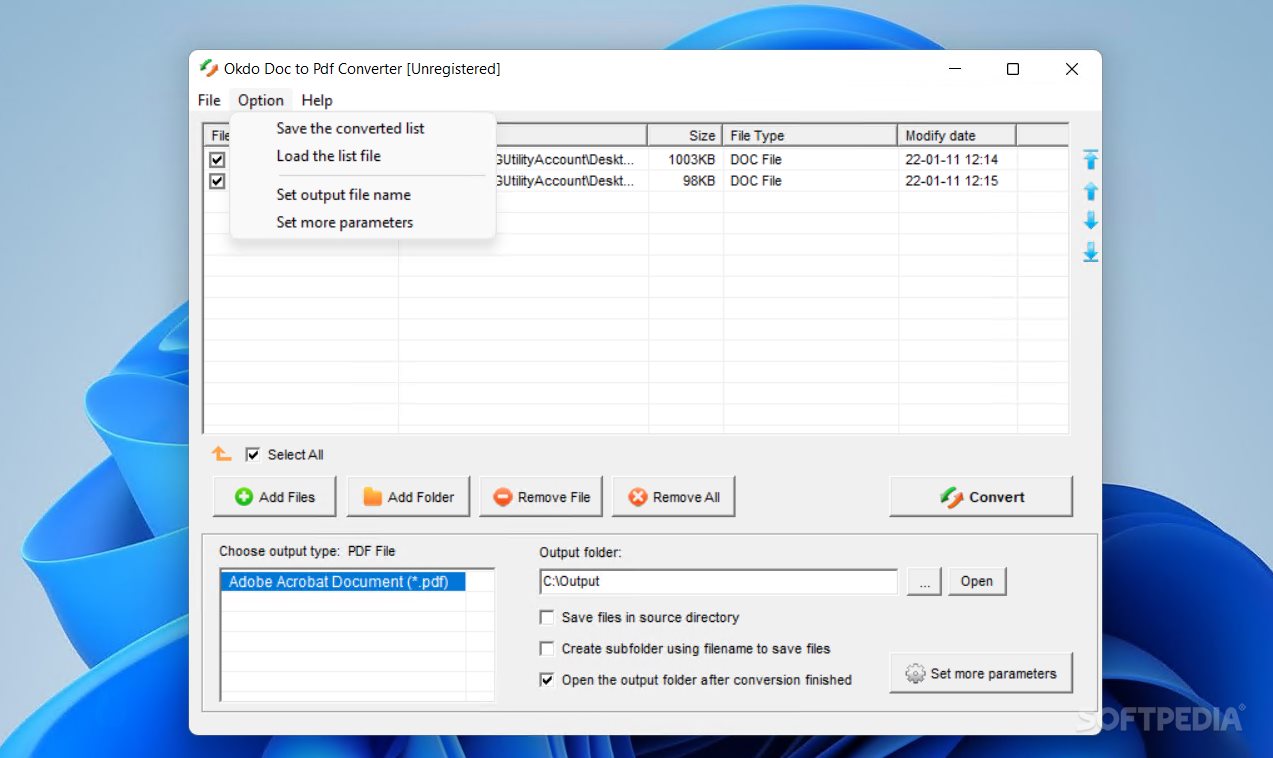Sort by the File Type column header
This screenshot has height=758, width=1273.
[x=810, y=135]
